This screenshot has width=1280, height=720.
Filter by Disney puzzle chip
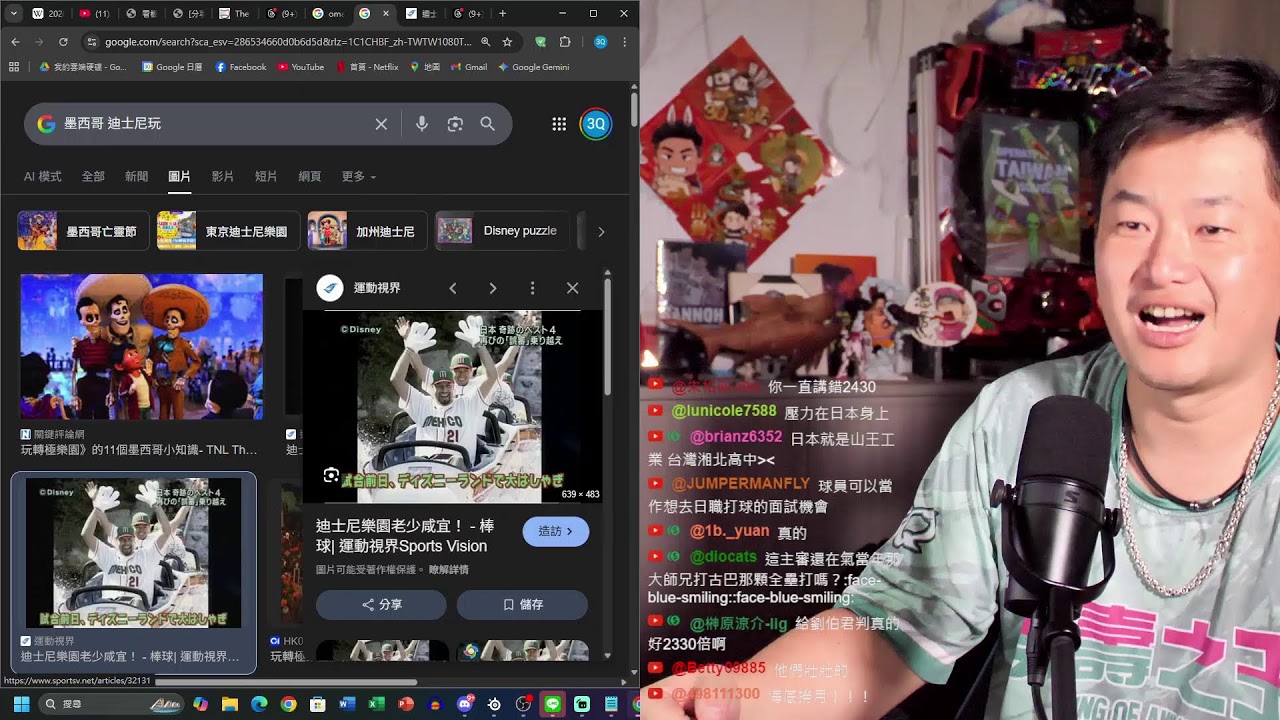pyautogui.click(x=503, y=231)
